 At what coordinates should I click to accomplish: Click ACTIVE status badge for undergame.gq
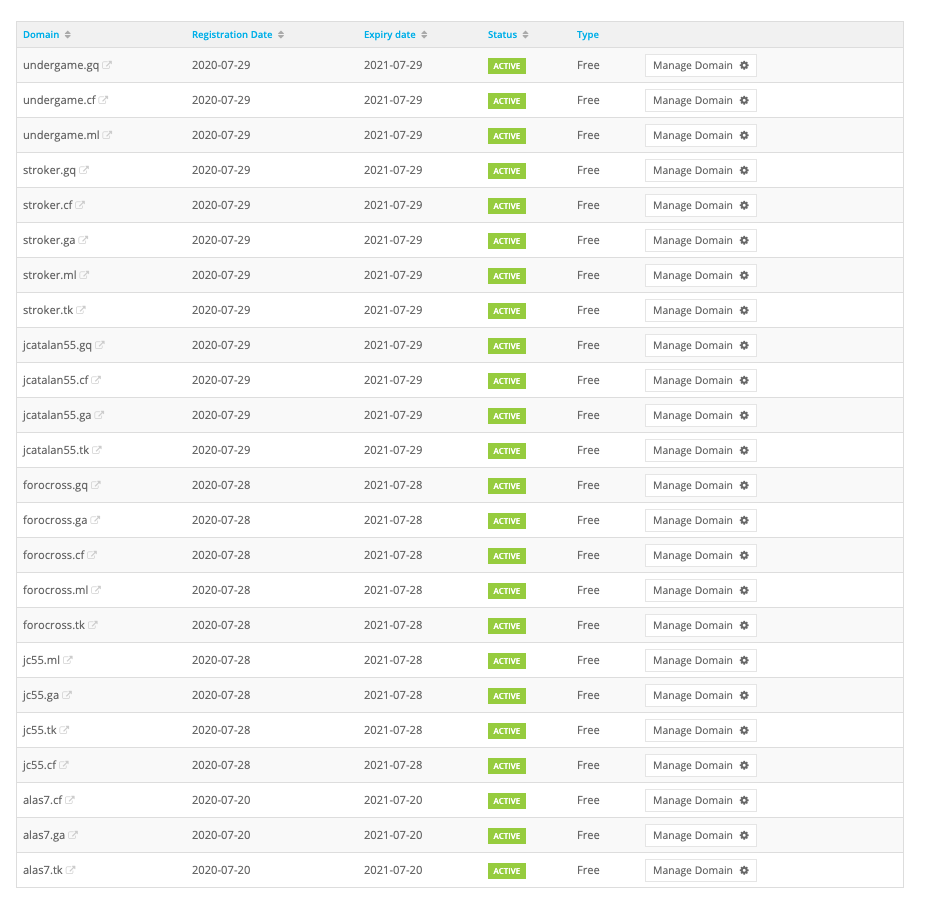click(507, 66)
